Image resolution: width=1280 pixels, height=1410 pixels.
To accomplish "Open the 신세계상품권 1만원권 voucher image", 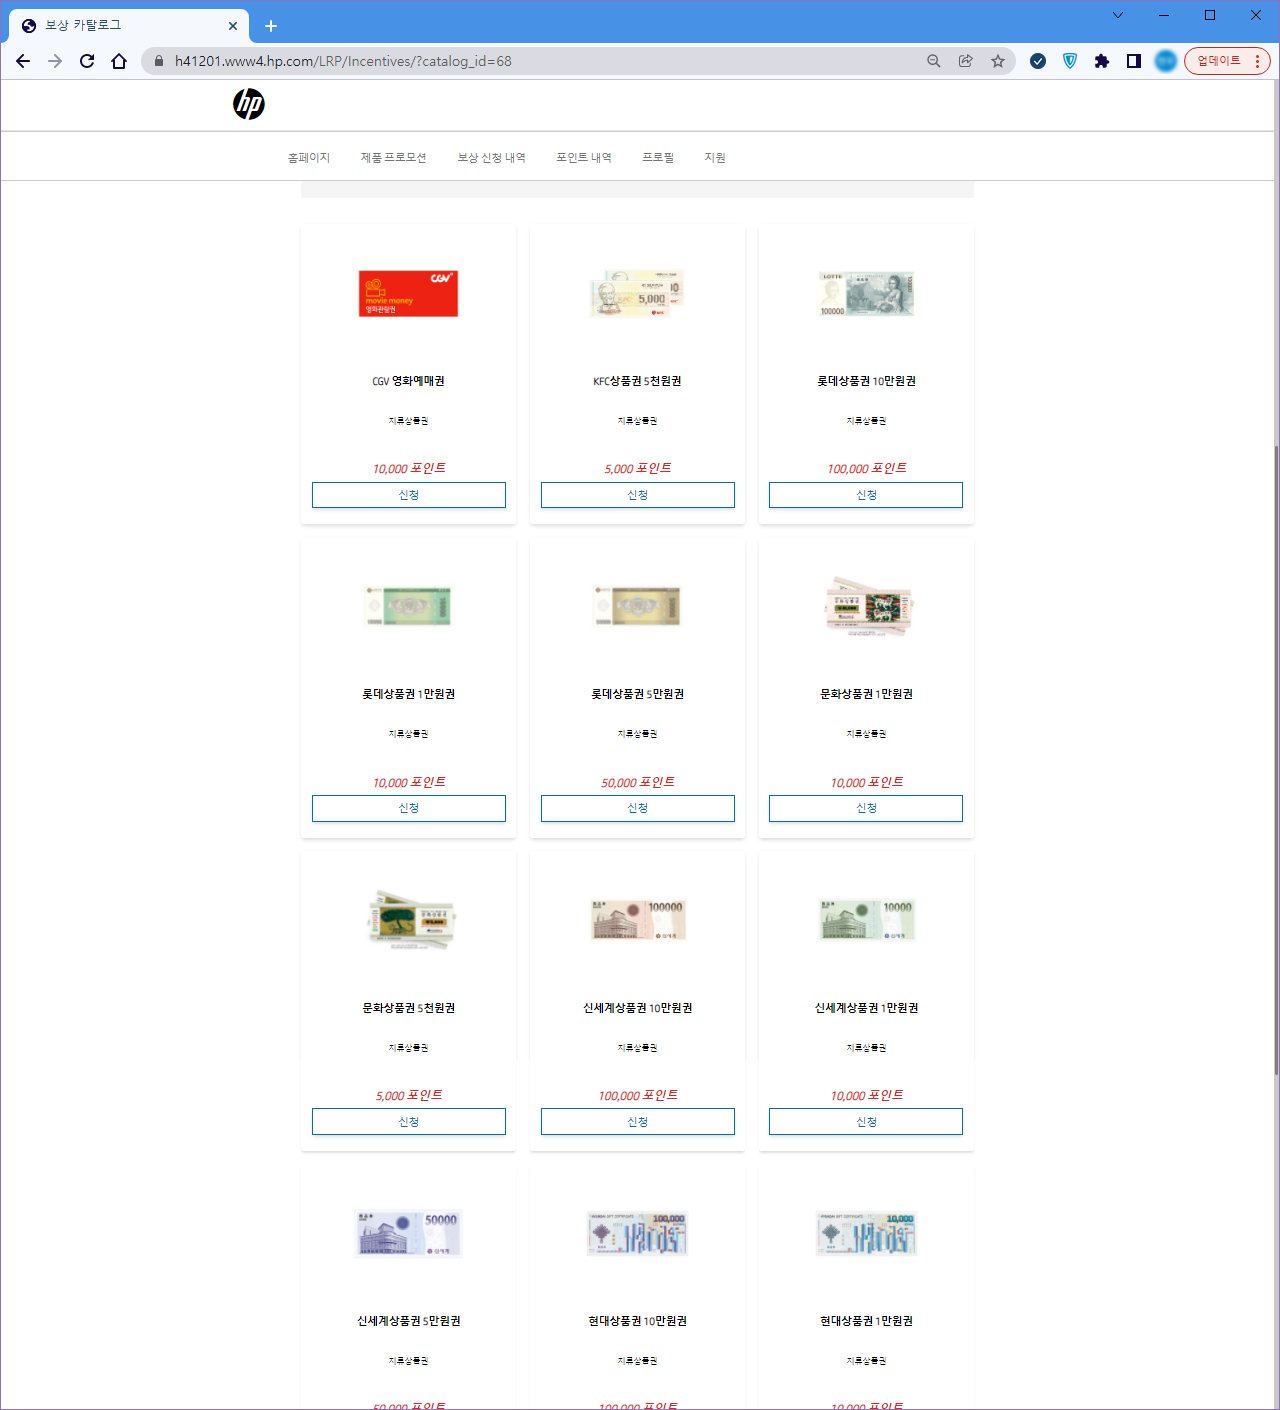I will pos(867,920).
